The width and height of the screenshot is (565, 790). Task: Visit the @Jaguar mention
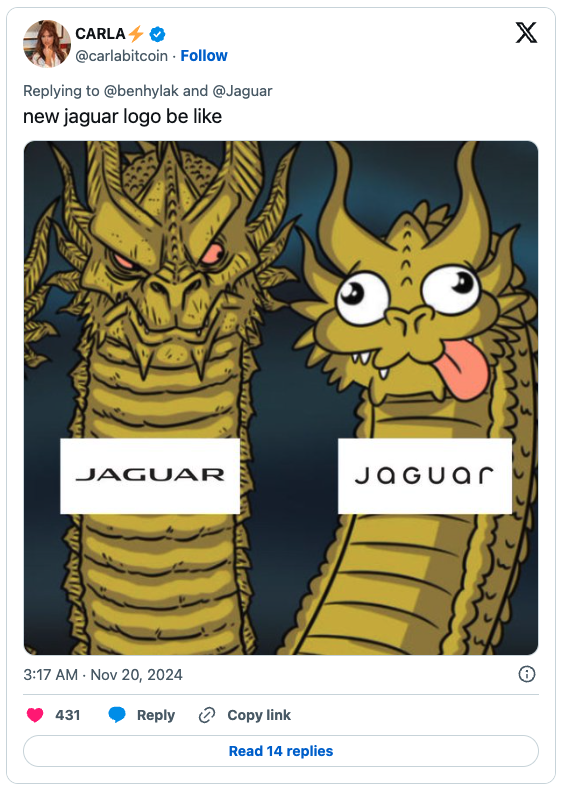coord(242,91)
